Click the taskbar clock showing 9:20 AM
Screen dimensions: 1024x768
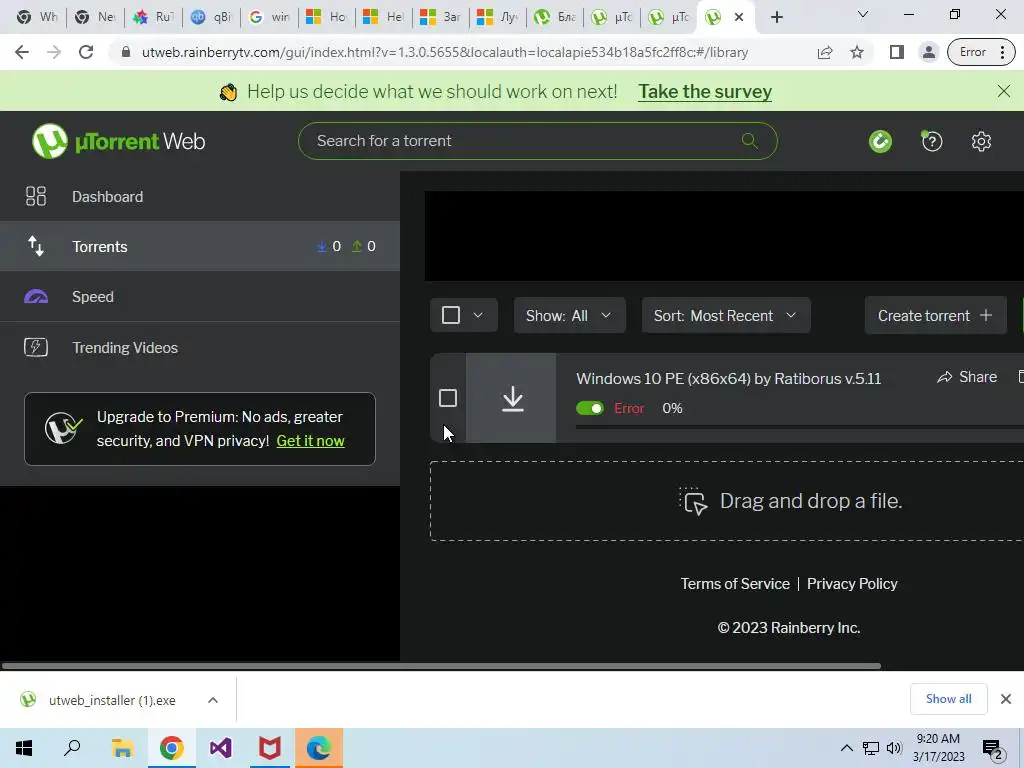[x=938, y=748]
